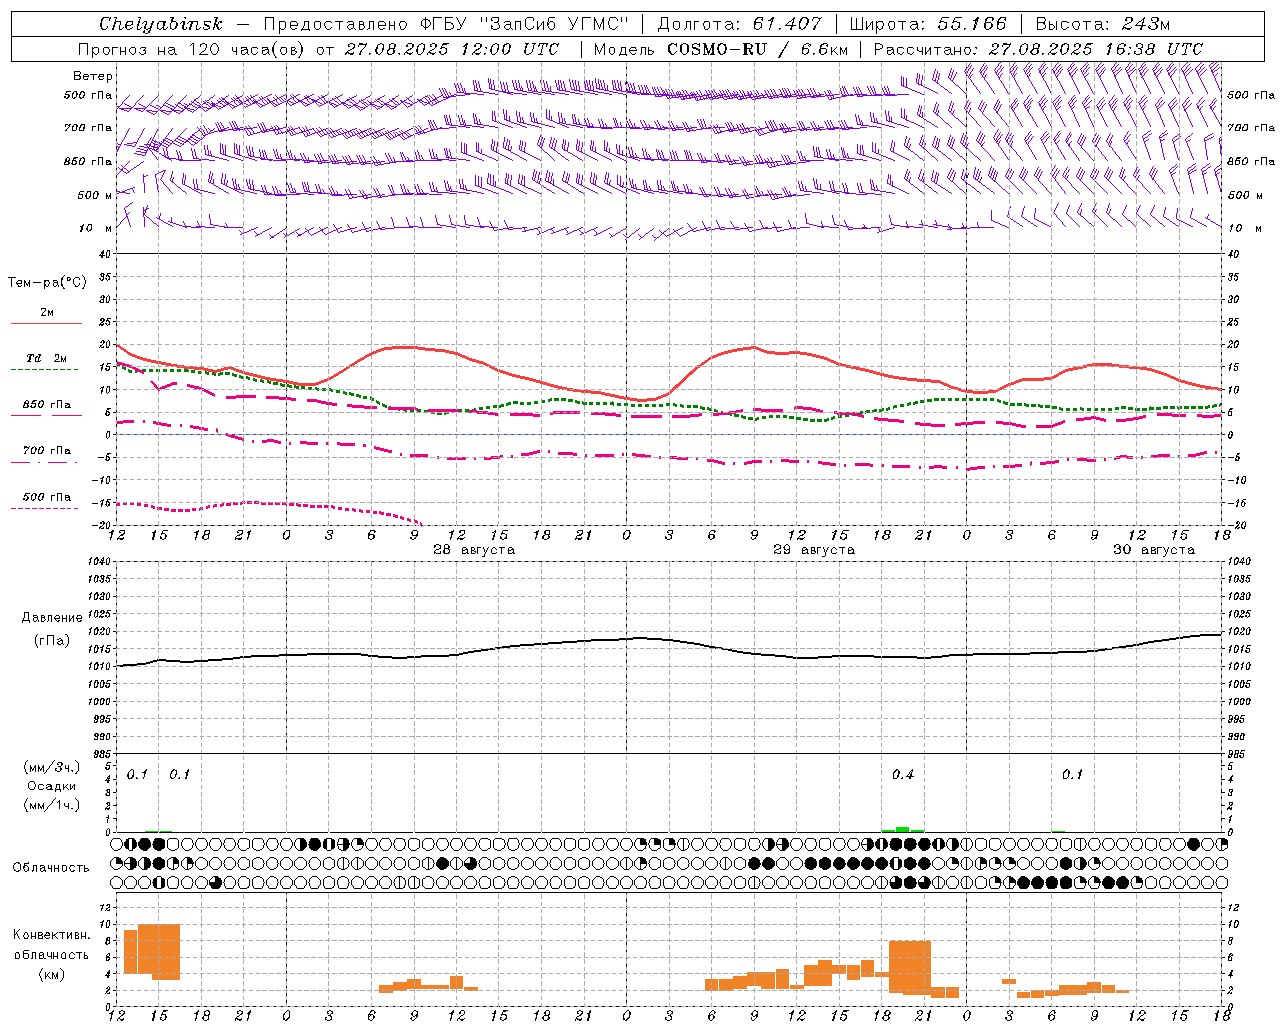Click the '28 августа' date label
Image resolution: width=1280 pixels, height=1024 pixels.
pos(473,550)
